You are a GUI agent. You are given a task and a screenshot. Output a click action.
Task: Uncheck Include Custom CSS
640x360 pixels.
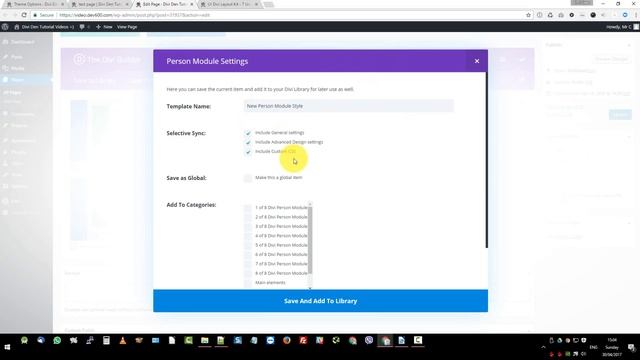(x=248, y=152)
